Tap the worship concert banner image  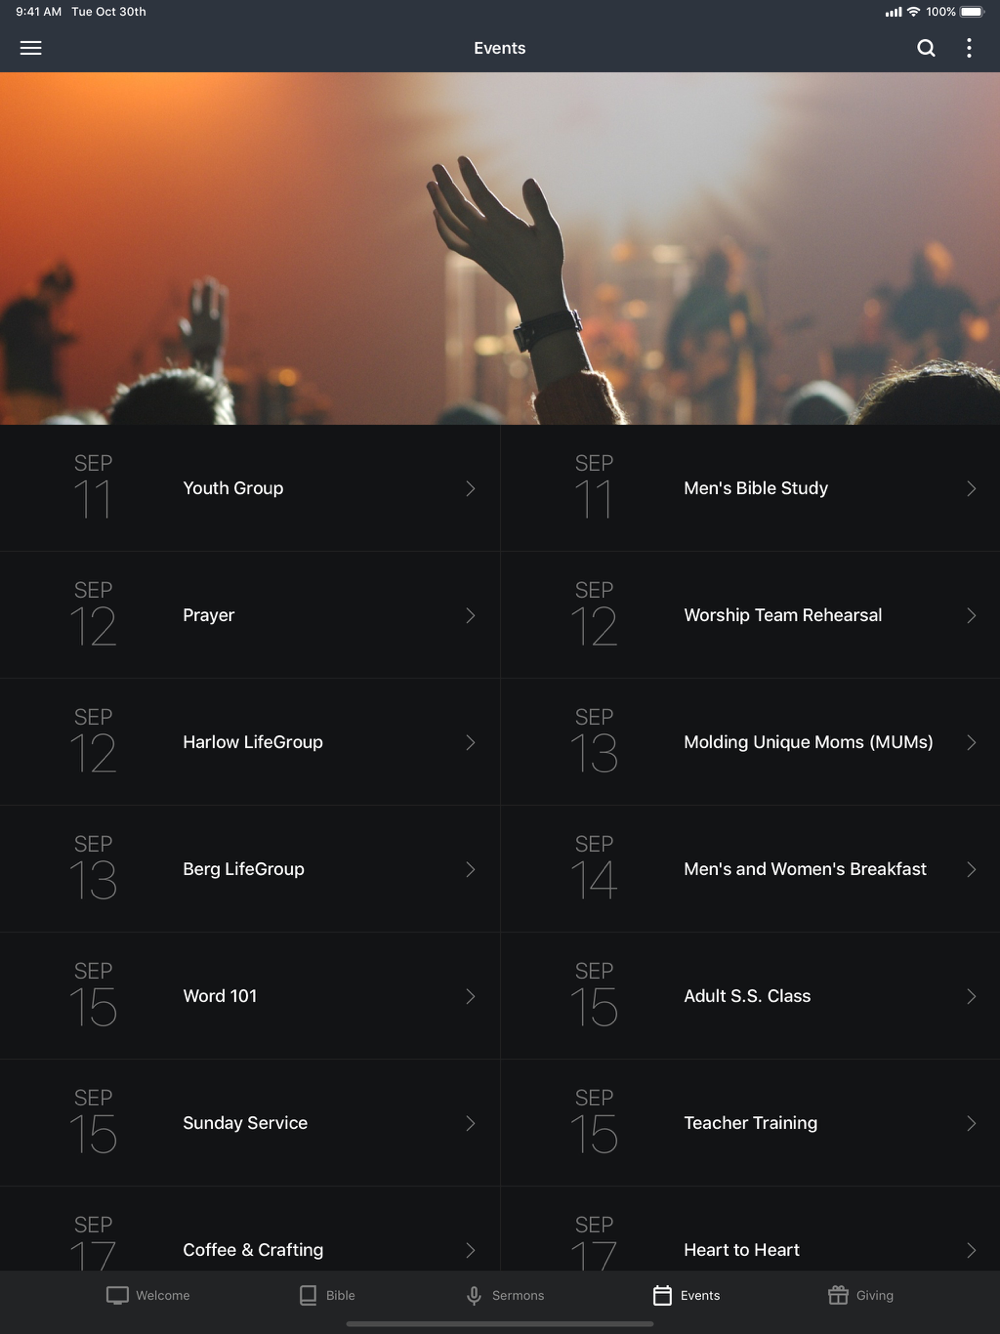point(500,248)
